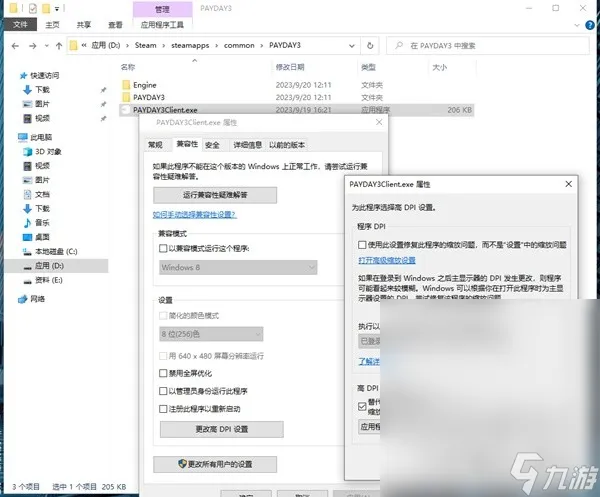600x497 pixels.
Task: Open 下载 under 此电脑
Action: [x=42, y=209]
